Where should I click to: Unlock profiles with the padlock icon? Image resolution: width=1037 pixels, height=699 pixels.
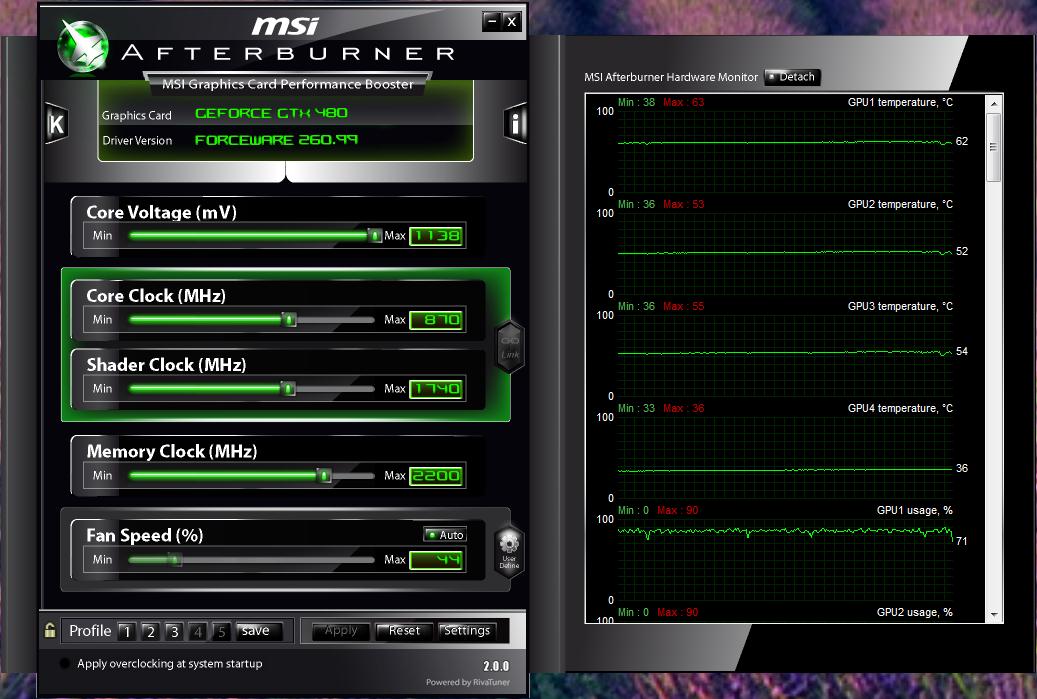50,630
